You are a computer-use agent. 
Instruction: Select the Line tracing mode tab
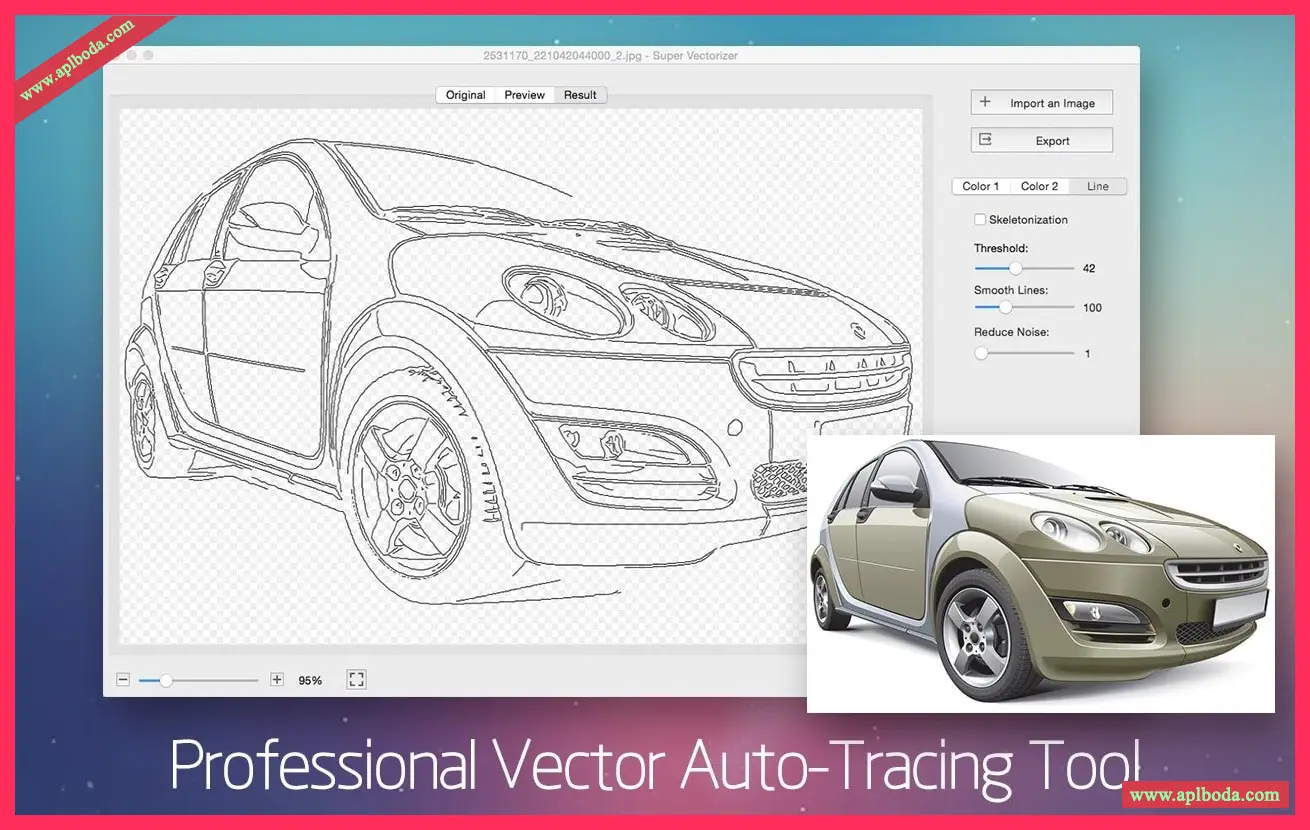tap(1098, 186)
